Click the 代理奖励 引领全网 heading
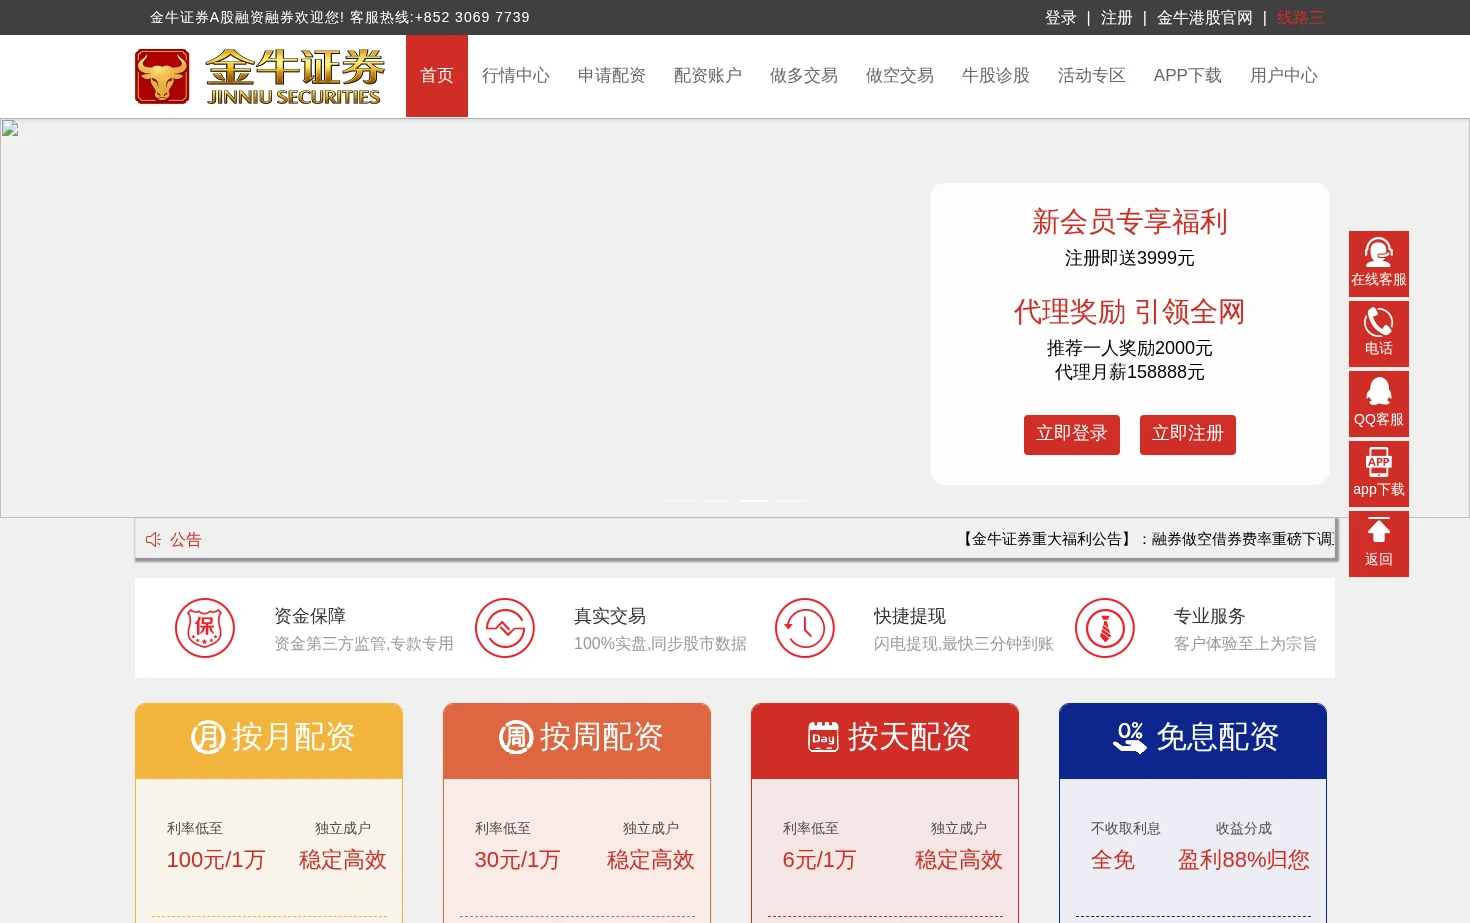The image size is (1470, 923). [1130, 312]
